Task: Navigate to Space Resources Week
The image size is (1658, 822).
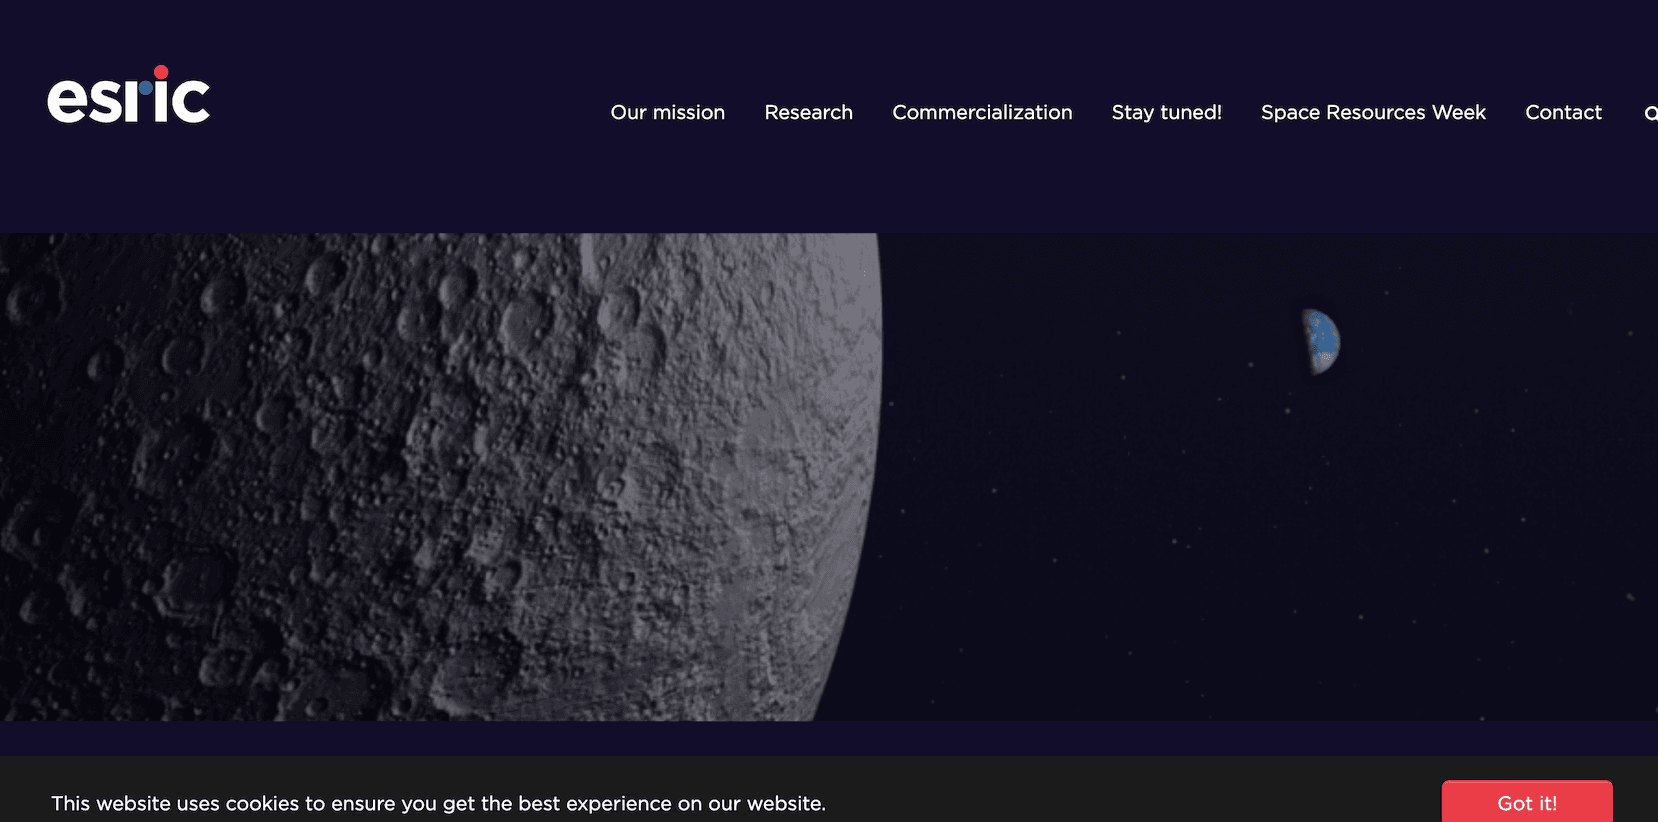Action: coord(1372,113)
